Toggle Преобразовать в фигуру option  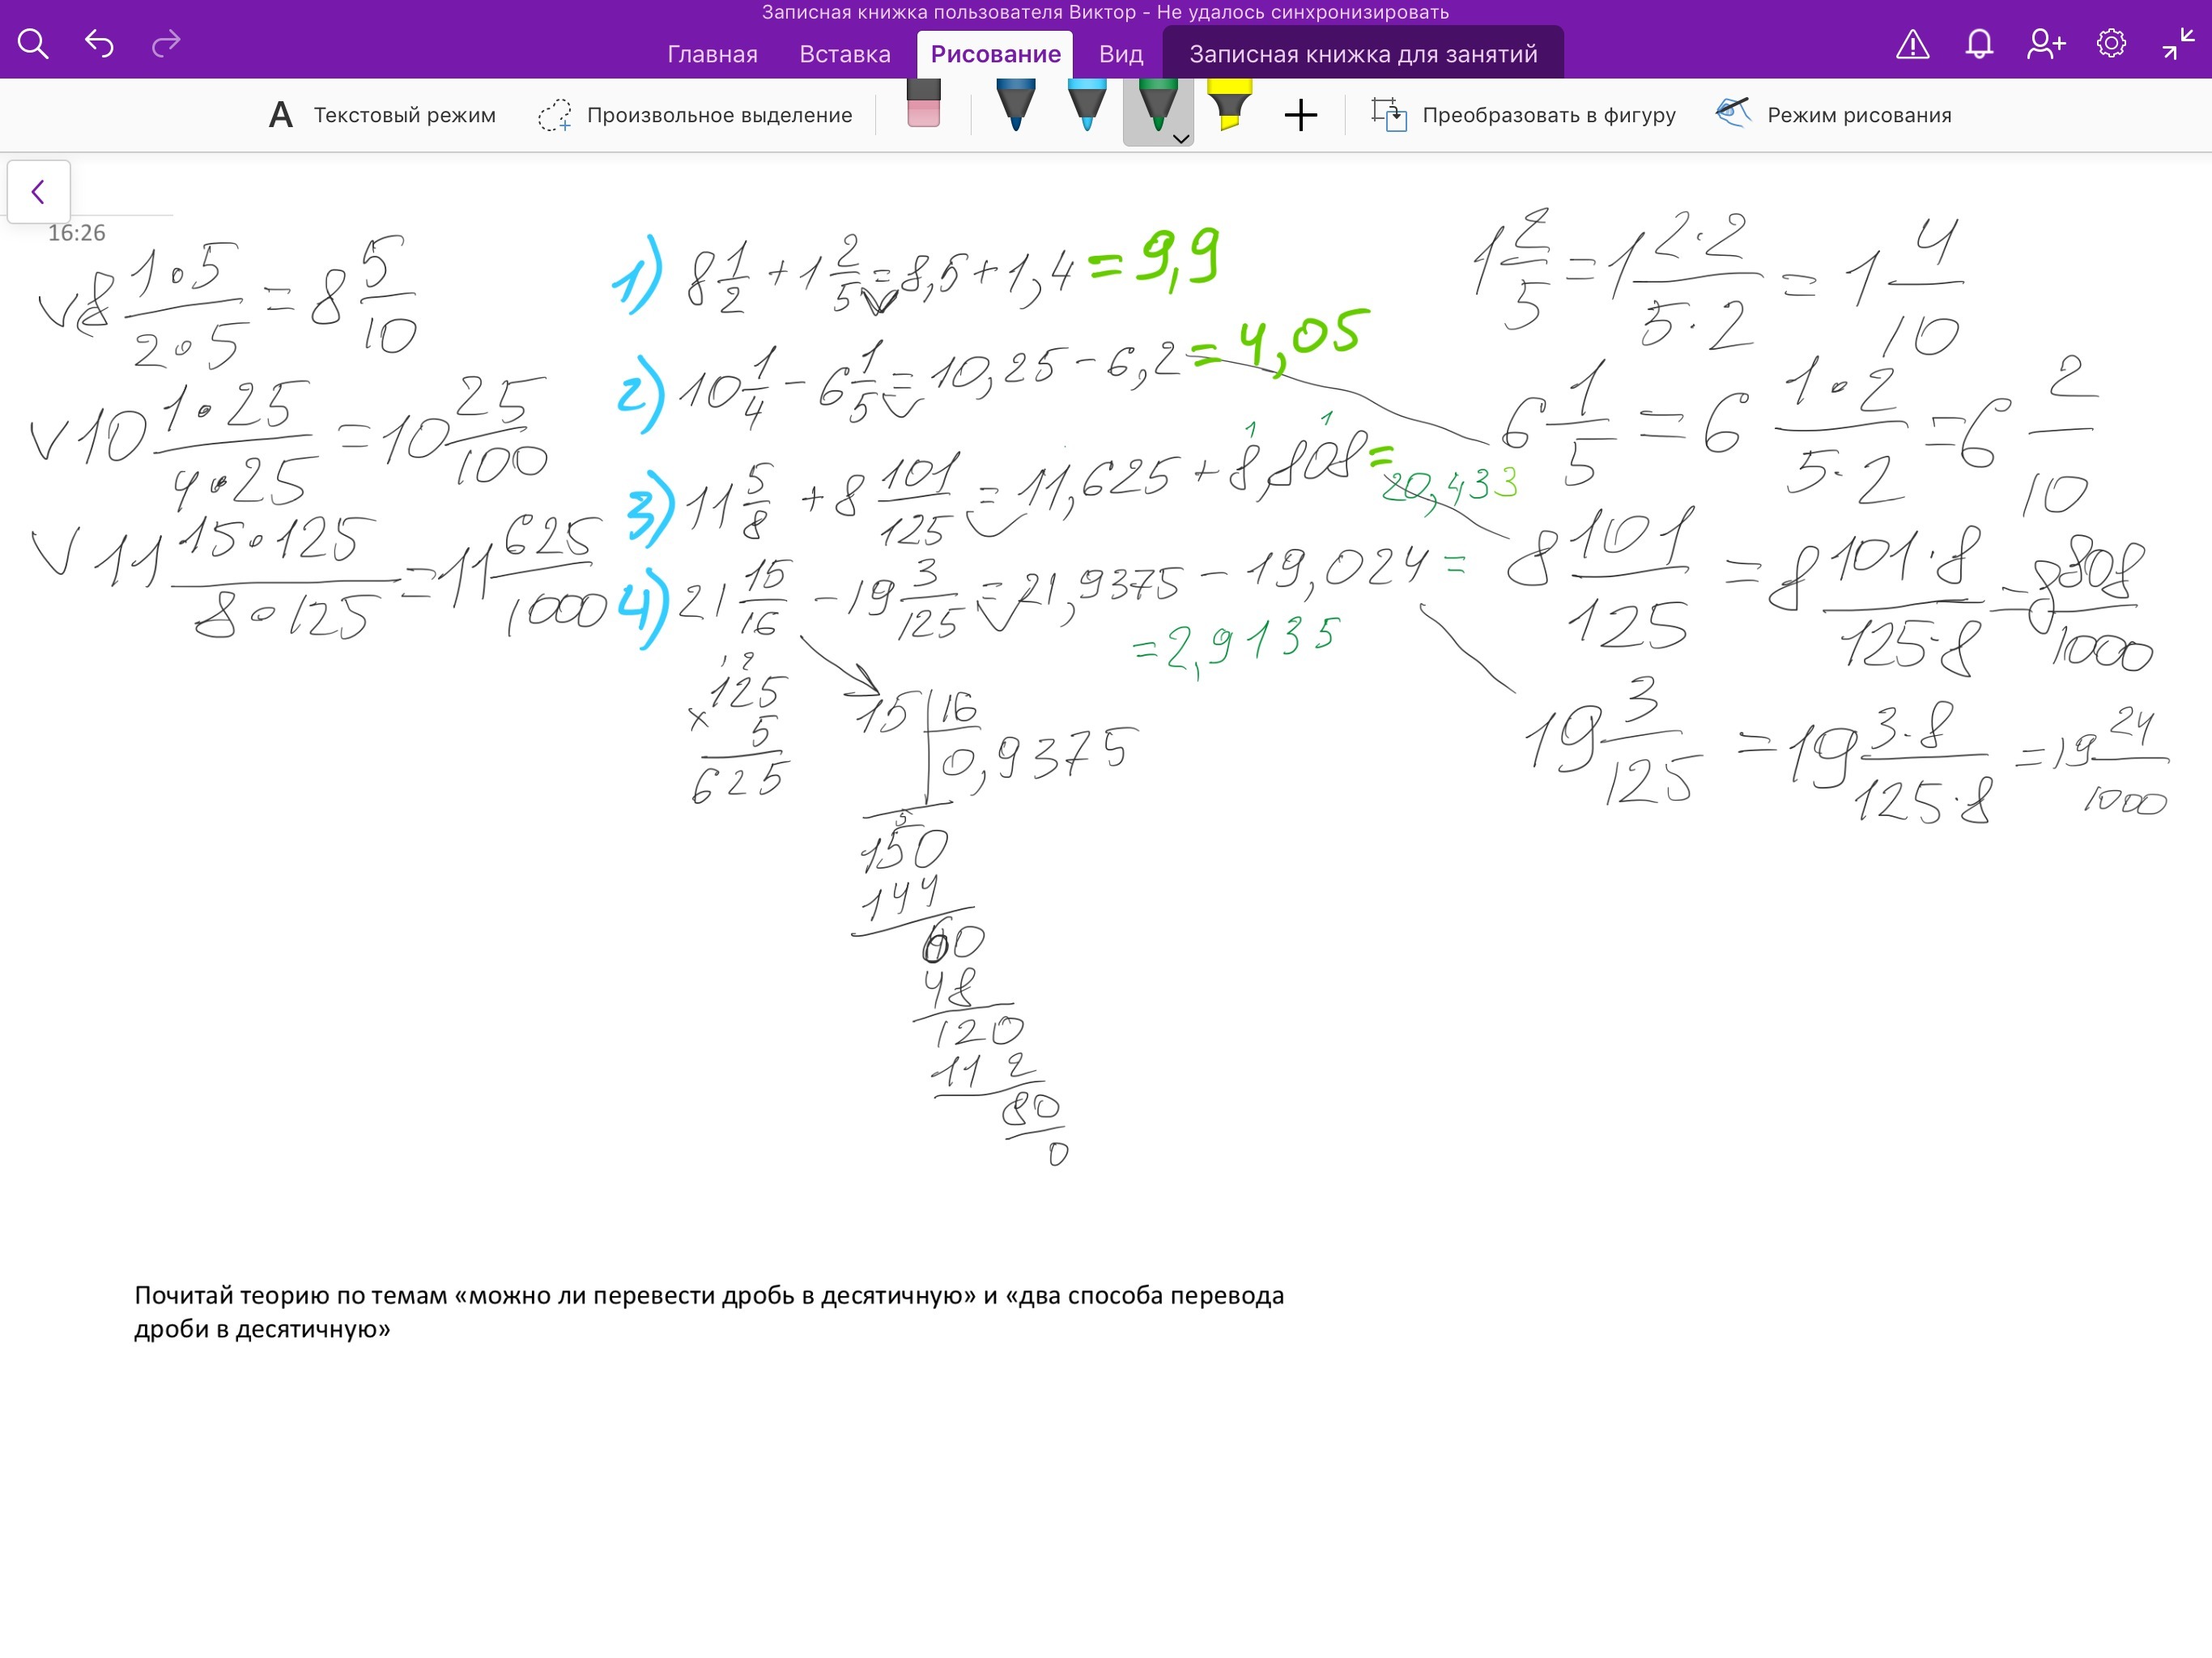click(1523, 115)
